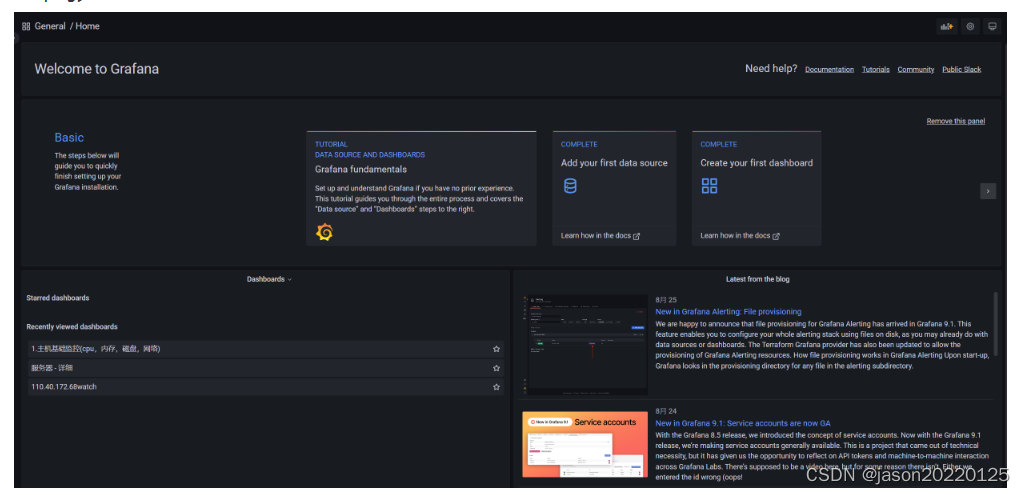
Task: Star the 1.主机基础监控 dashboard
Action: point(496,349)
